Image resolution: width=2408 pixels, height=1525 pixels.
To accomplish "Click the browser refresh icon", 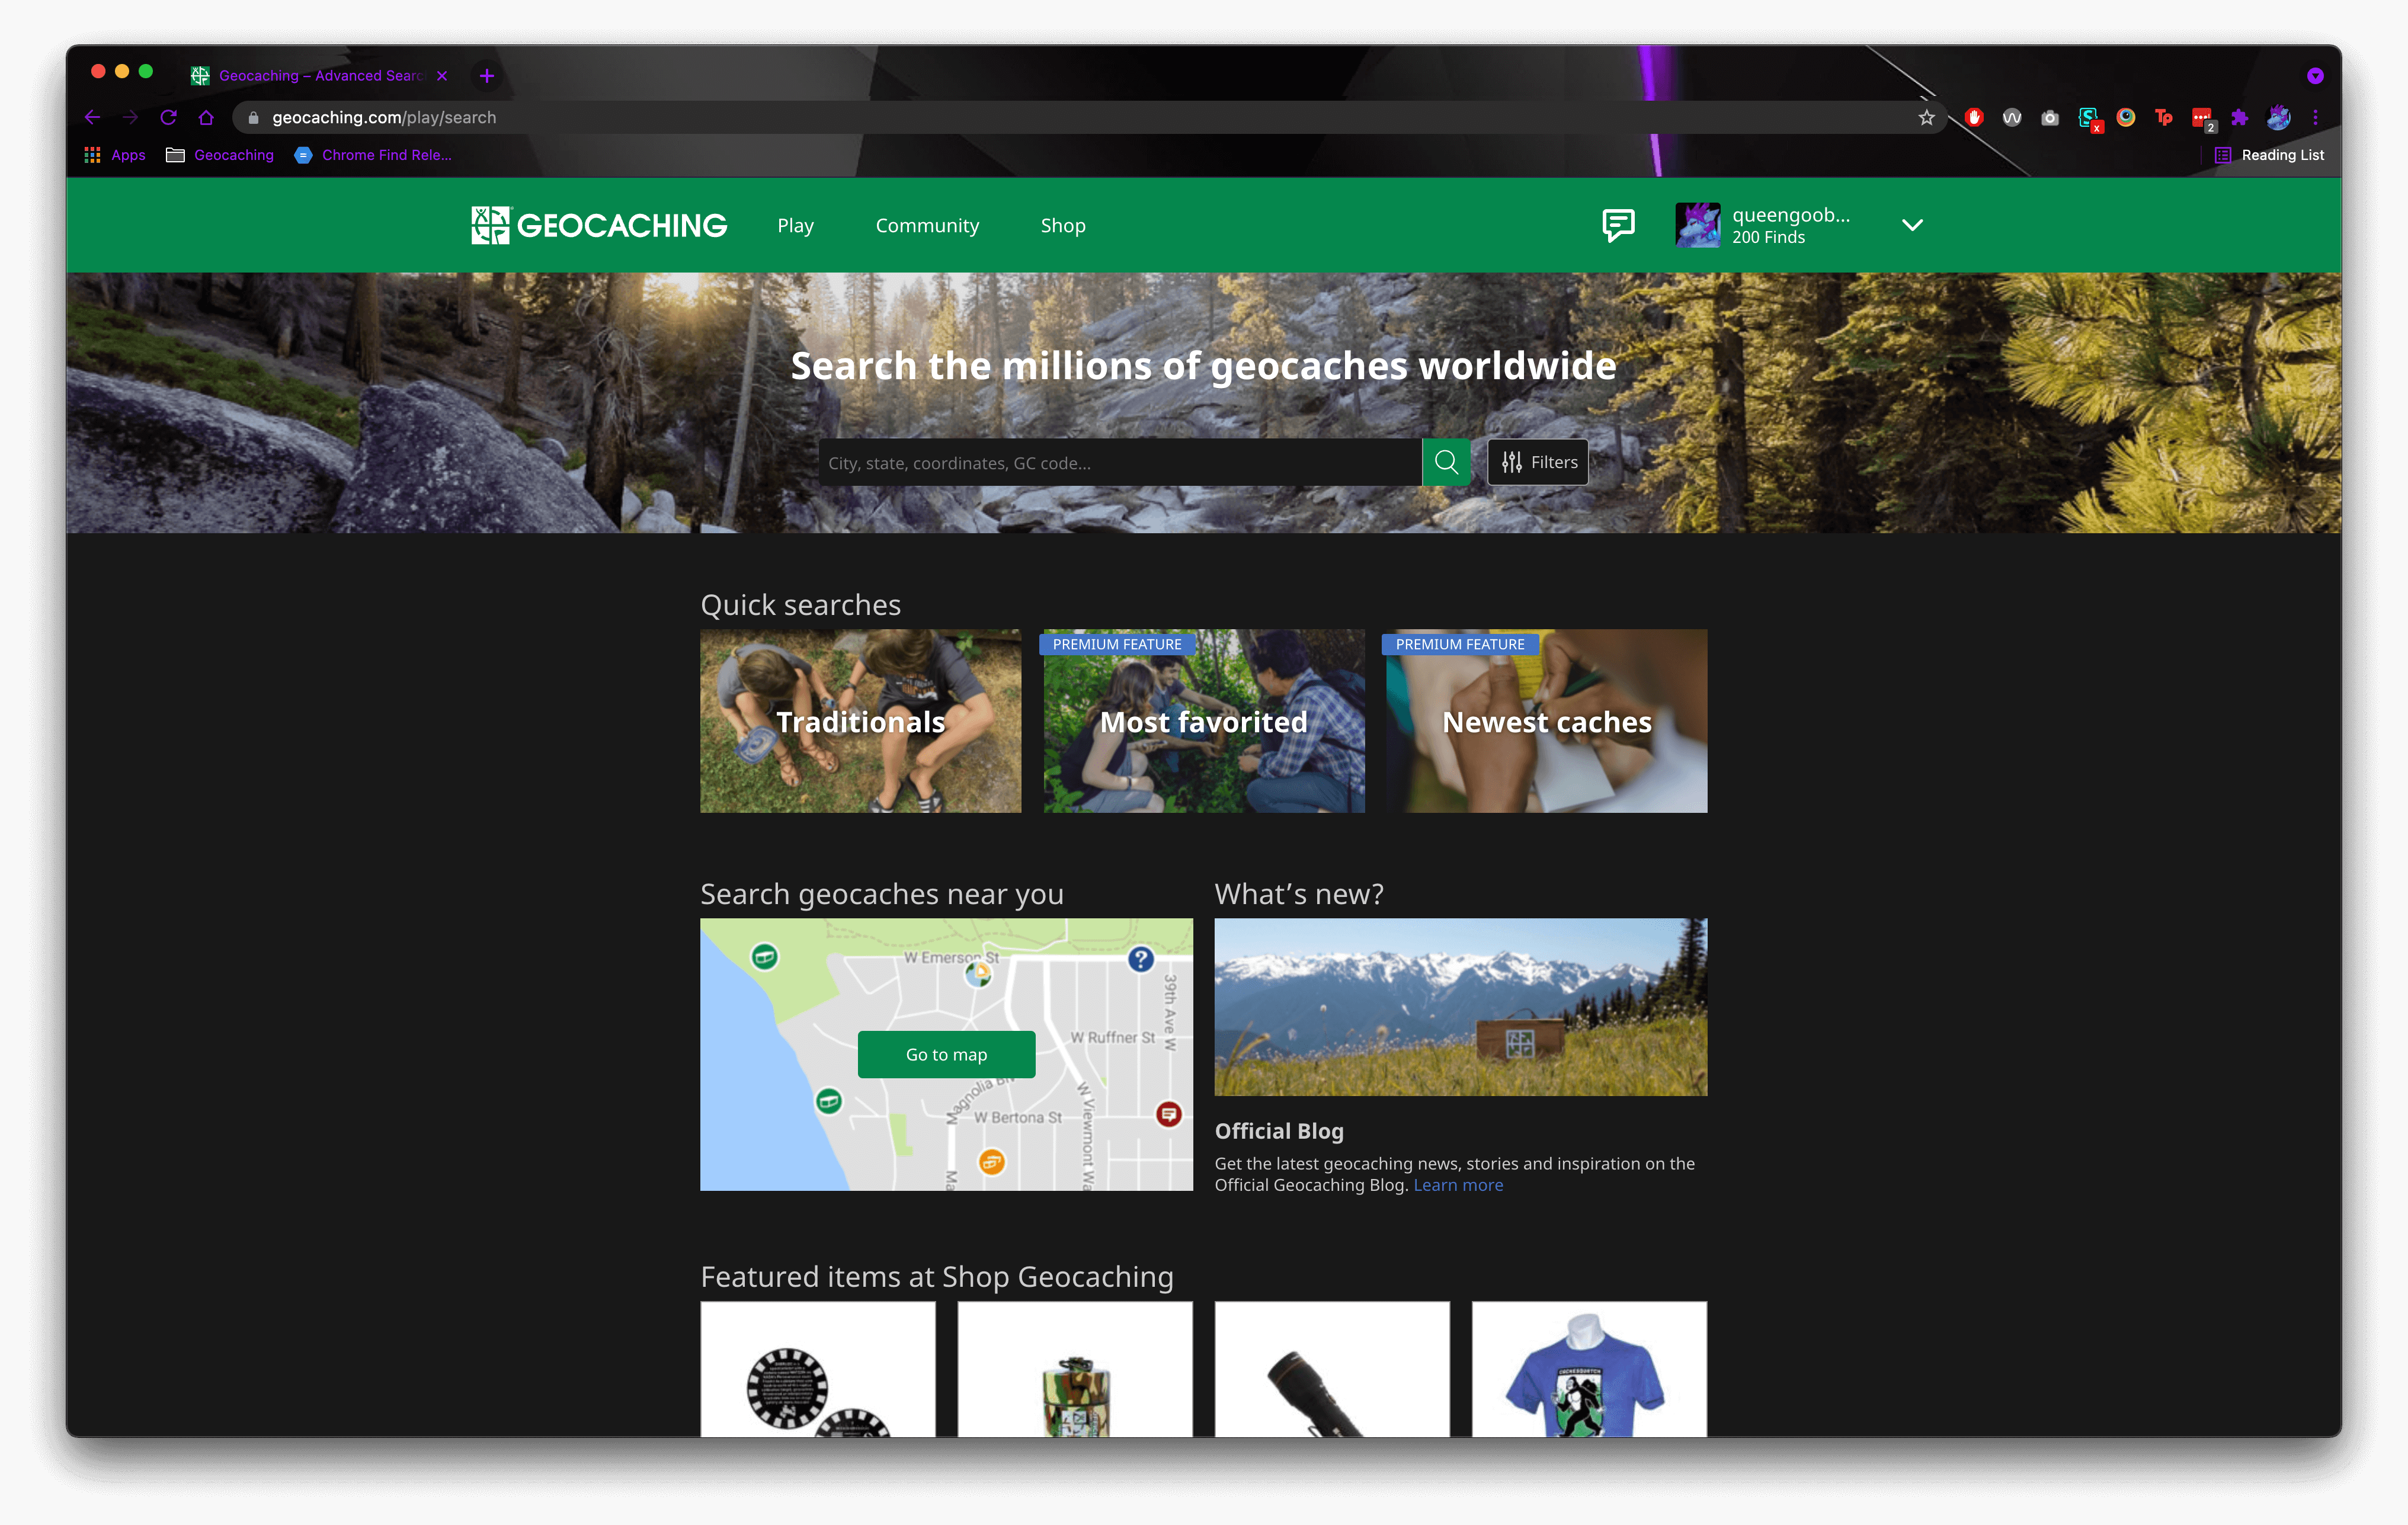I will click(x=168, y=117).
